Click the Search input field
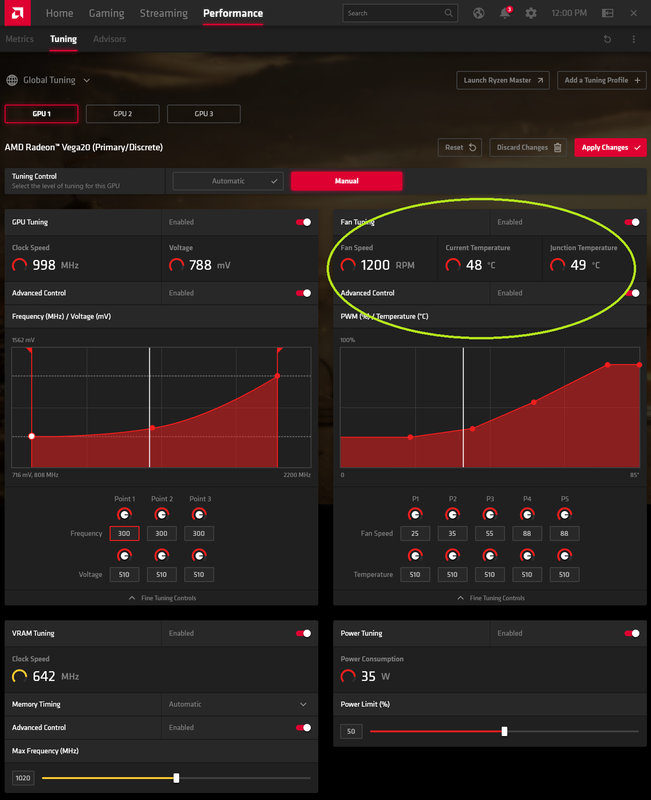This screenshot has width=651, height=800. coord(400,13)
